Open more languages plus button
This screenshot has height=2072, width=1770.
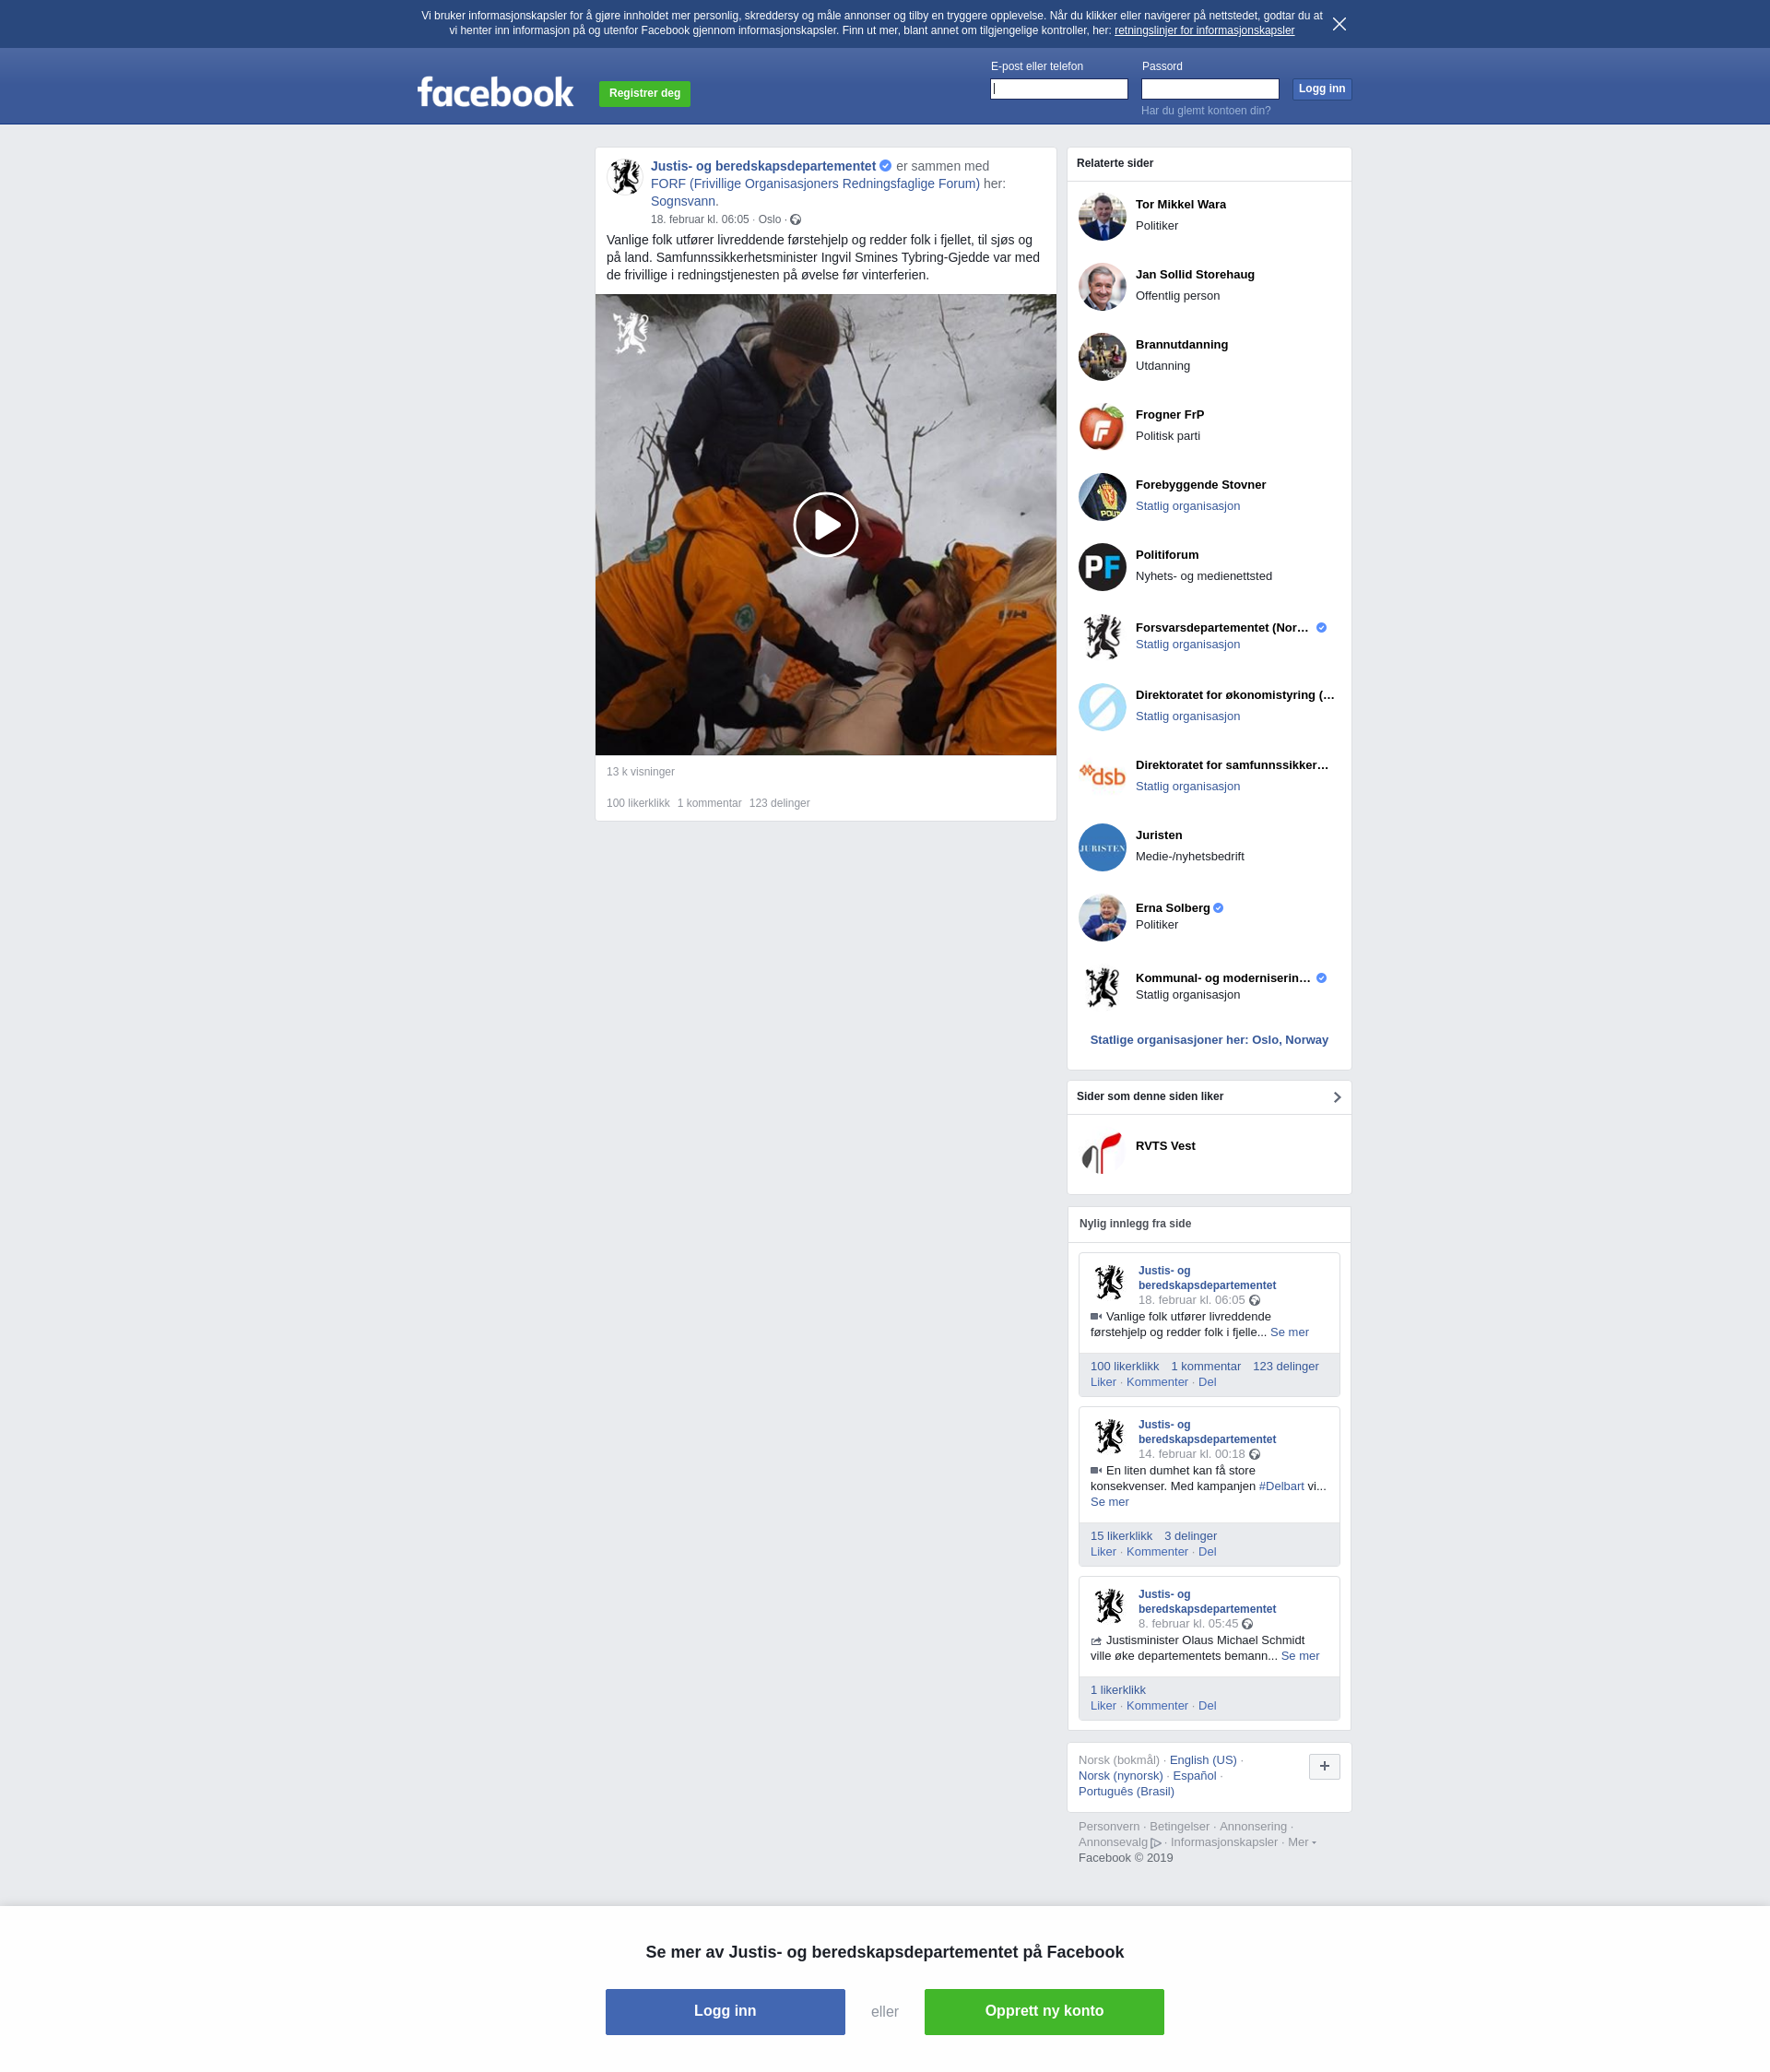point(1324,1766)
